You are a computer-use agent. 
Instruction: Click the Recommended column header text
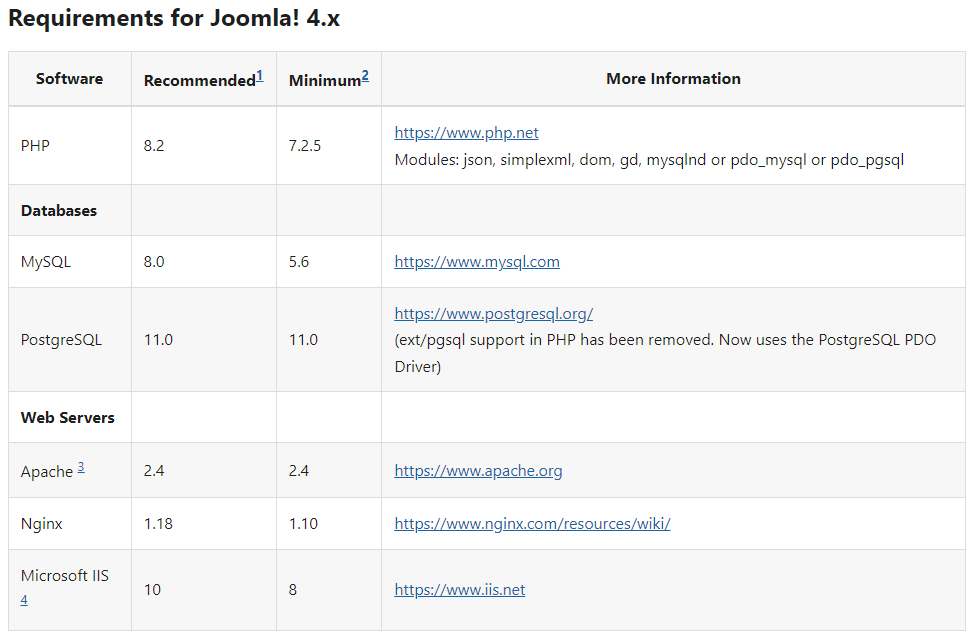click(199, 80)
